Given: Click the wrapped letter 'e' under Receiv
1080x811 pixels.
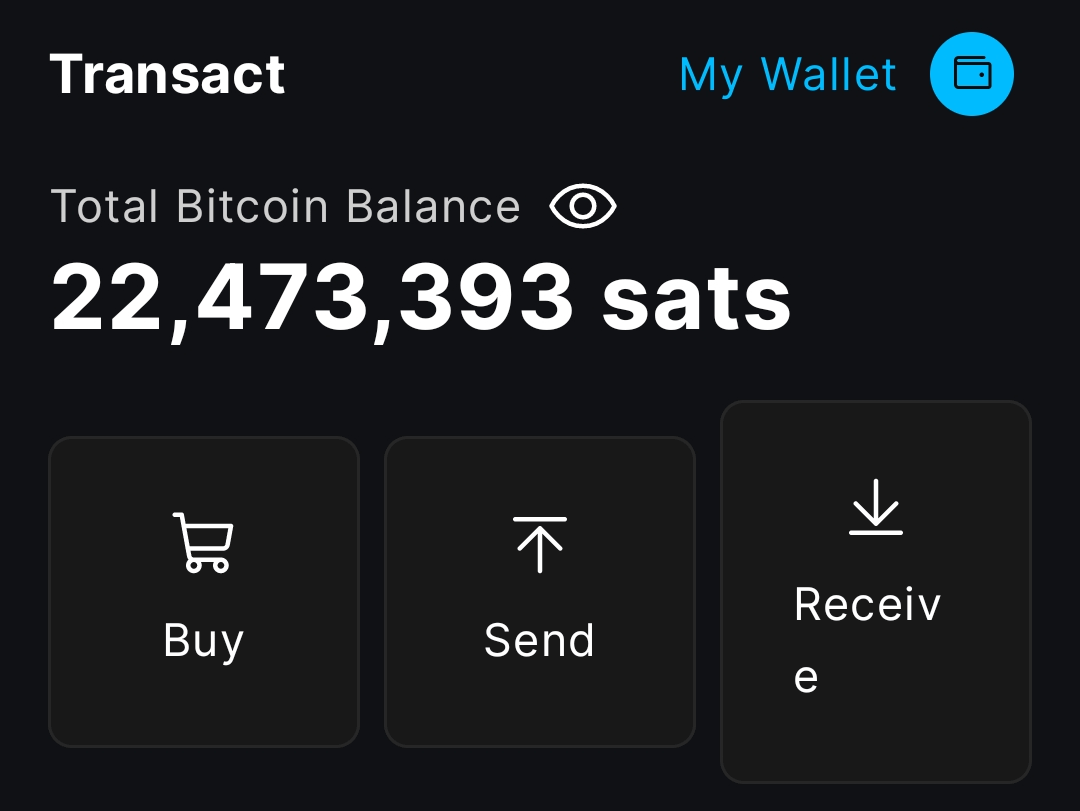Looking at the screenshot, I should click(806, 678).
